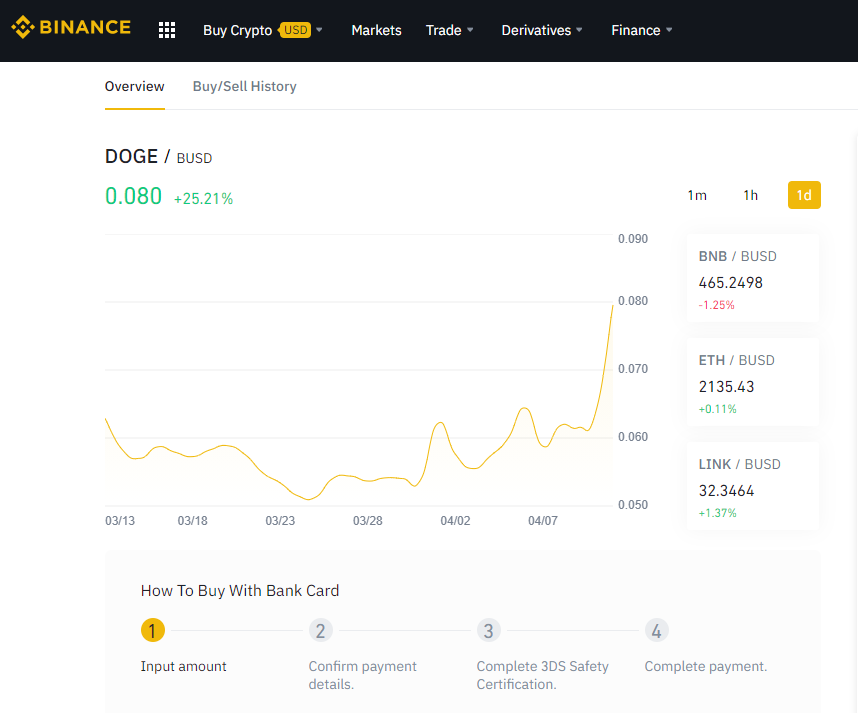Image resolution: width=858 pixels, height=713 pixels.
Task: Expand the Trade dropdown arrow
Action: click(x=470, y=30)
